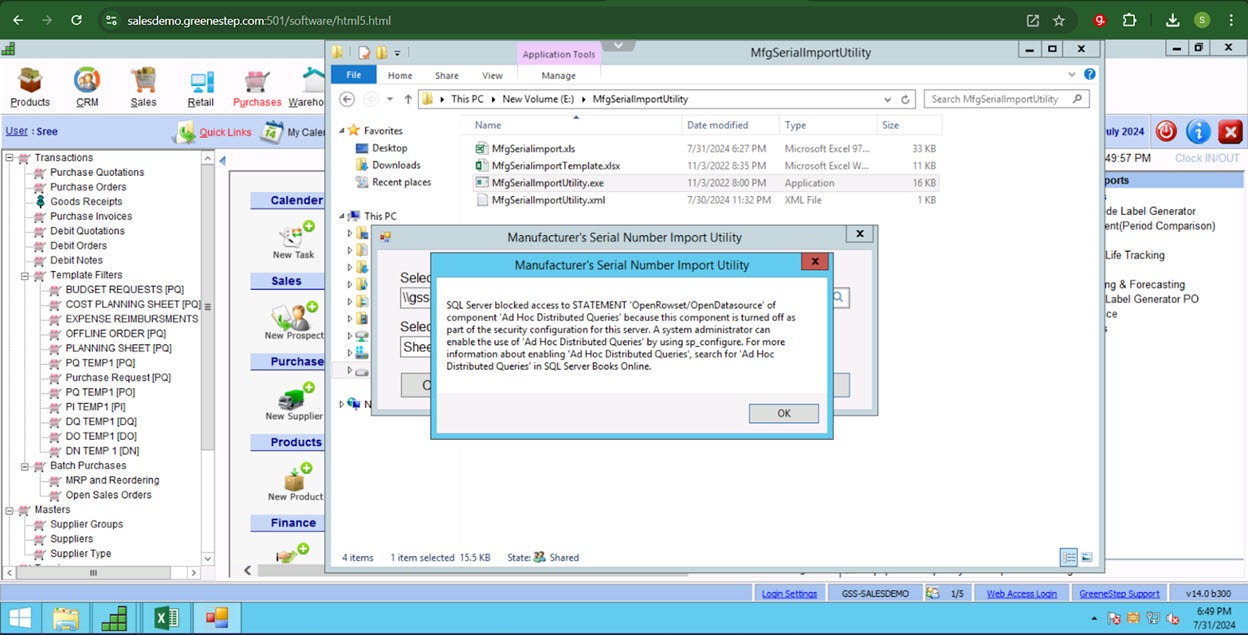Switch to the View ribbon tab

[x=492, y=75]
